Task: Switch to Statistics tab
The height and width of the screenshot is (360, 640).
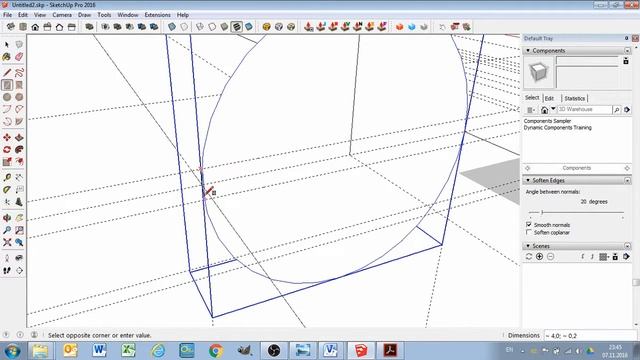Action: pos(575,98)
